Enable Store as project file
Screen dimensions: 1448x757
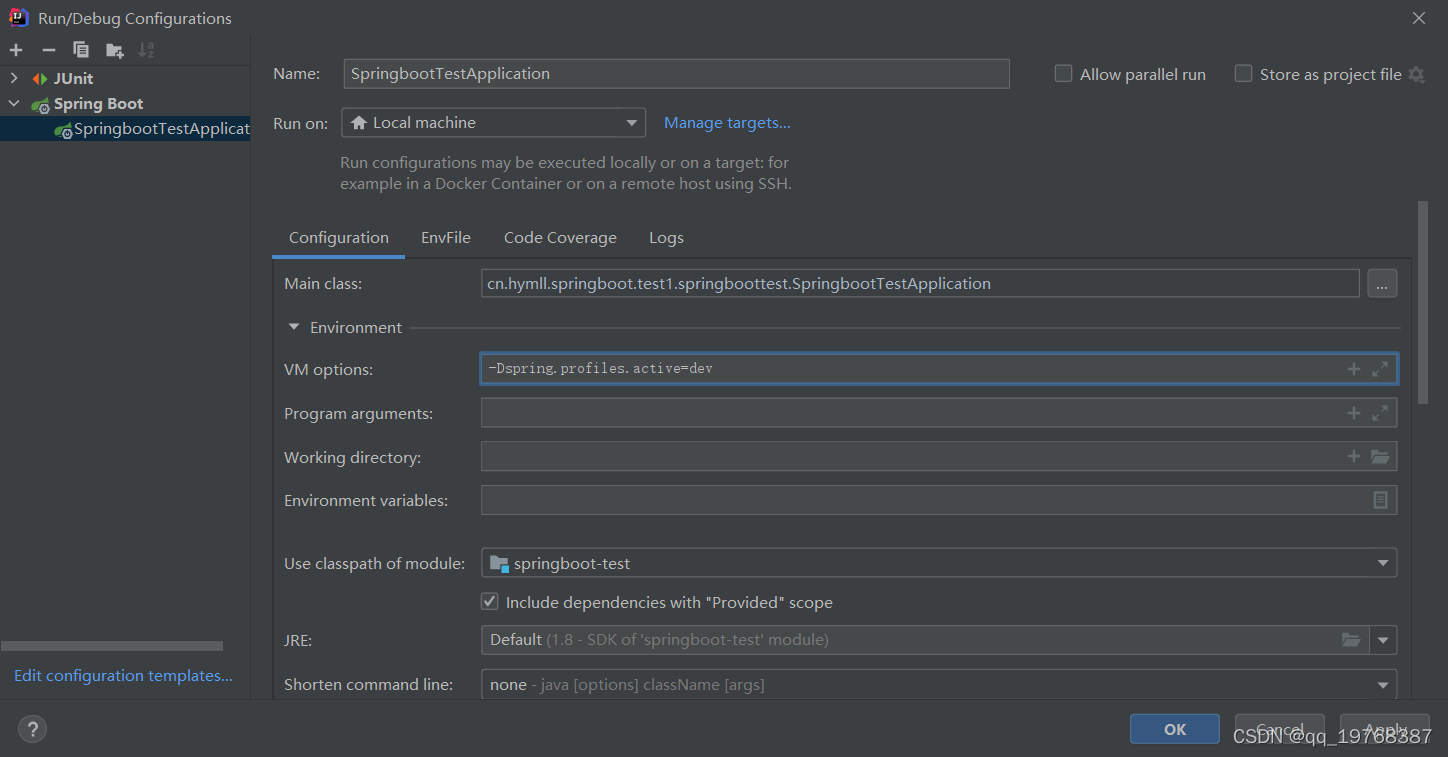pos(1243,74)
